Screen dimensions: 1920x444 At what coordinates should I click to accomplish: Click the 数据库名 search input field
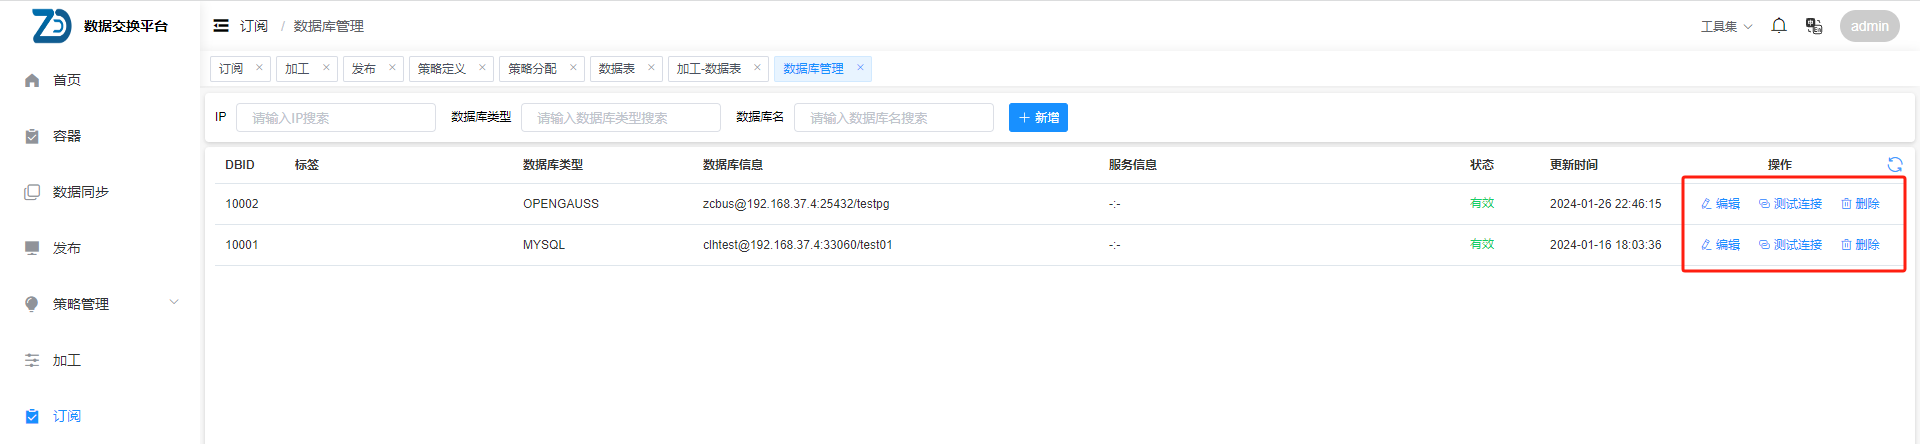[893, 118]
